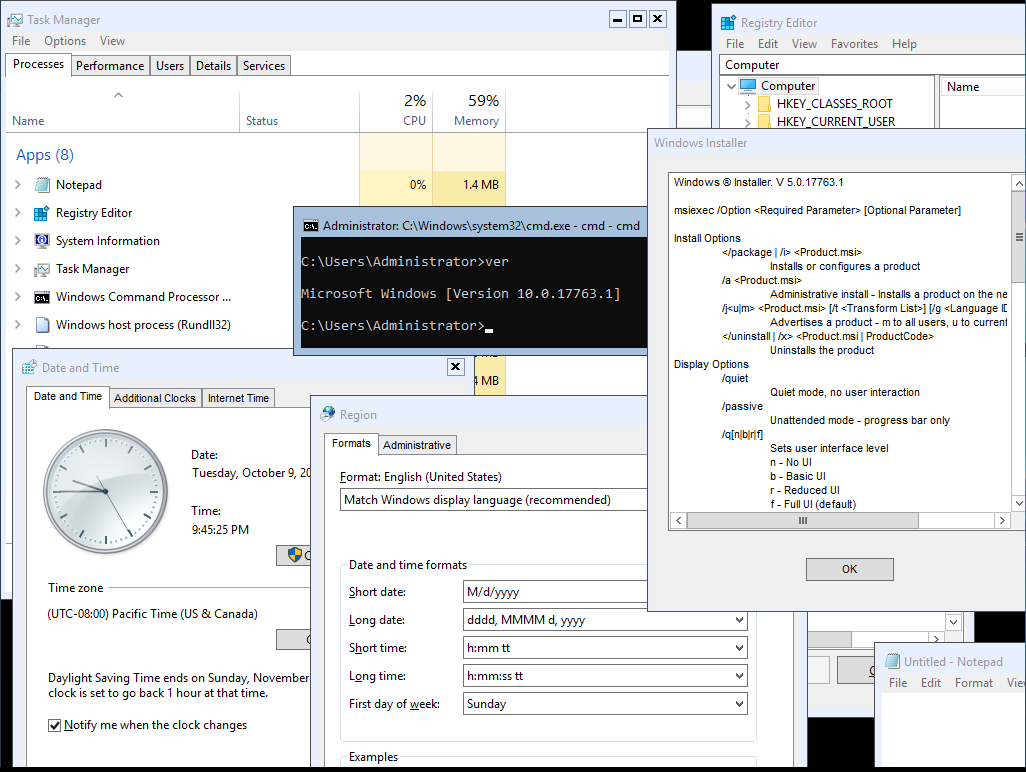Viewport: 1026px width, 772px height.
Task: Click the Windows Command Processor icon
Action: coord(42,297)
